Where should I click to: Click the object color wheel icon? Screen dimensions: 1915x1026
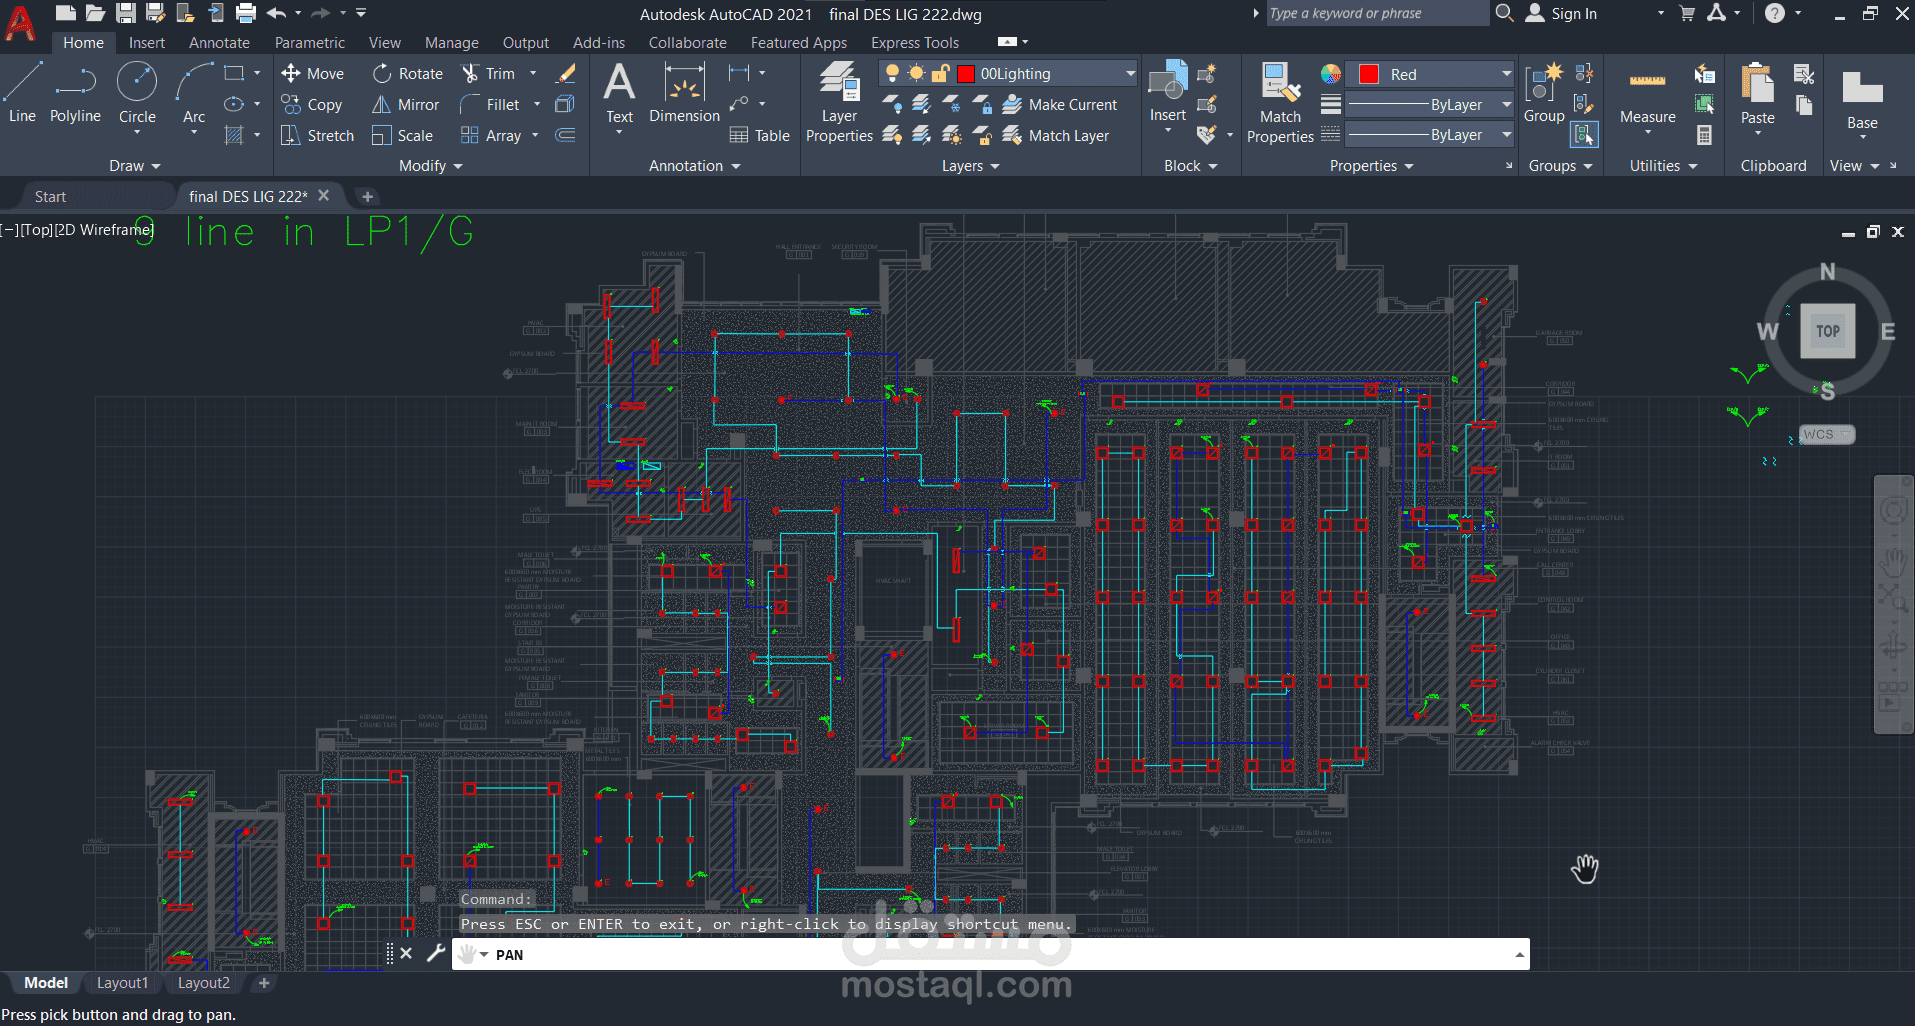pyautogui.click(x=1330, y=74)
